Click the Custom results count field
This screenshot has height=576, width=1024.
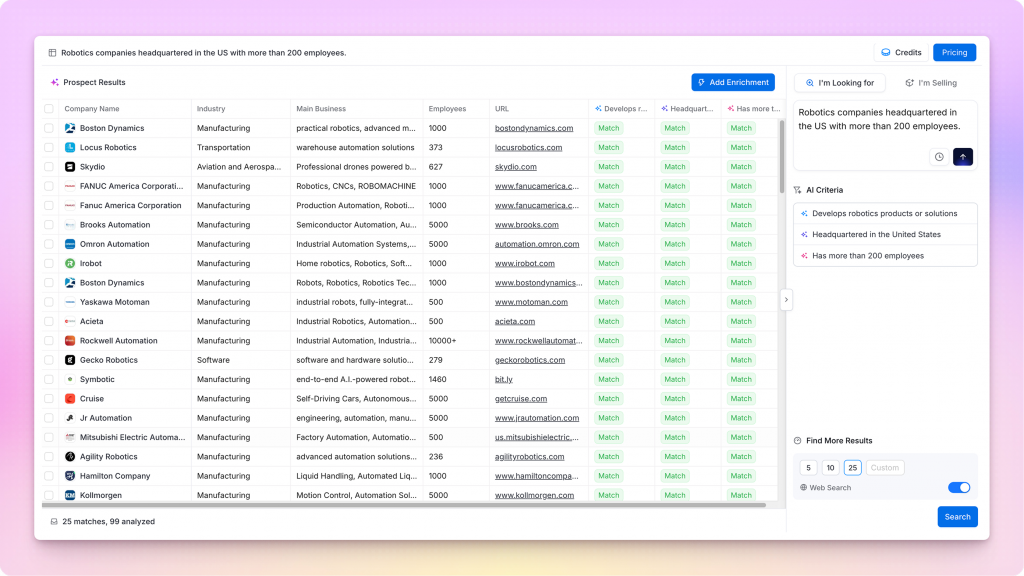pyautogui.click(x=884, y=468)
